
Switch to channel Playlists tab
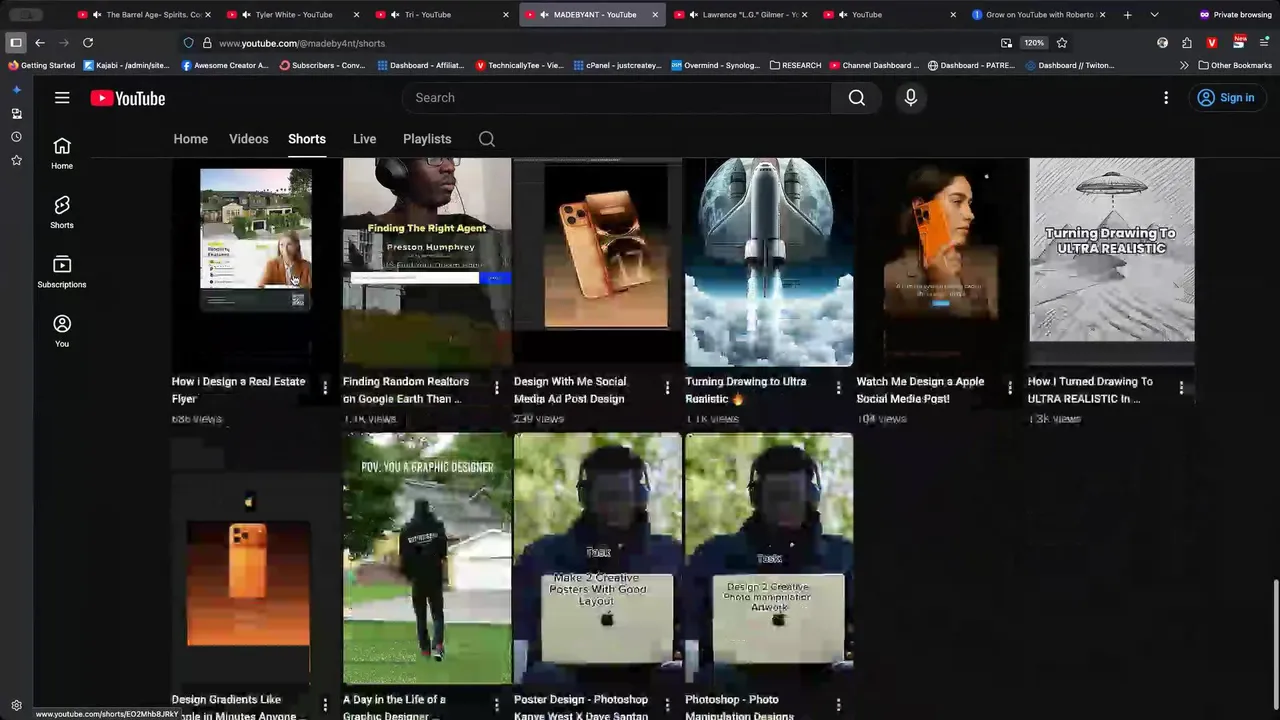click(x=427, y=139)
